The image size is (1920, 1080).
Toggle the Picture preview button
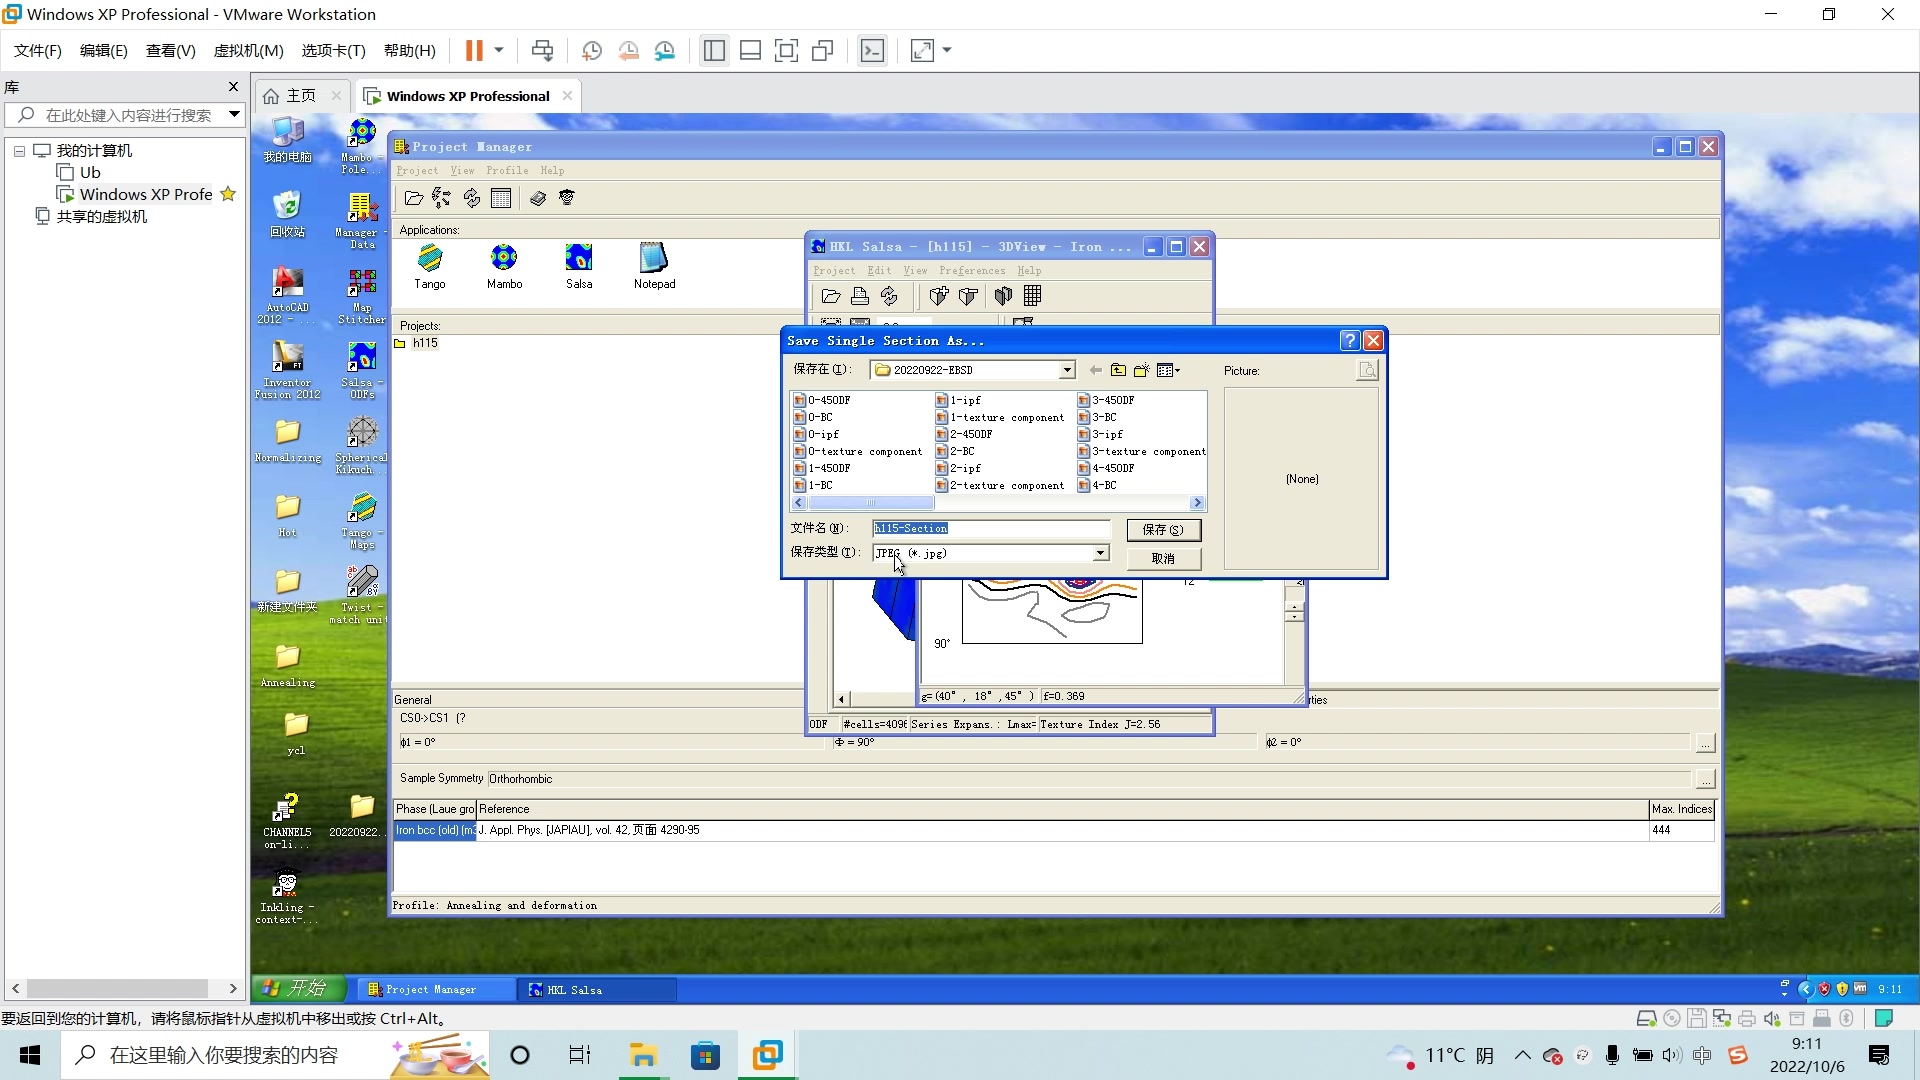coord(1366,370)
